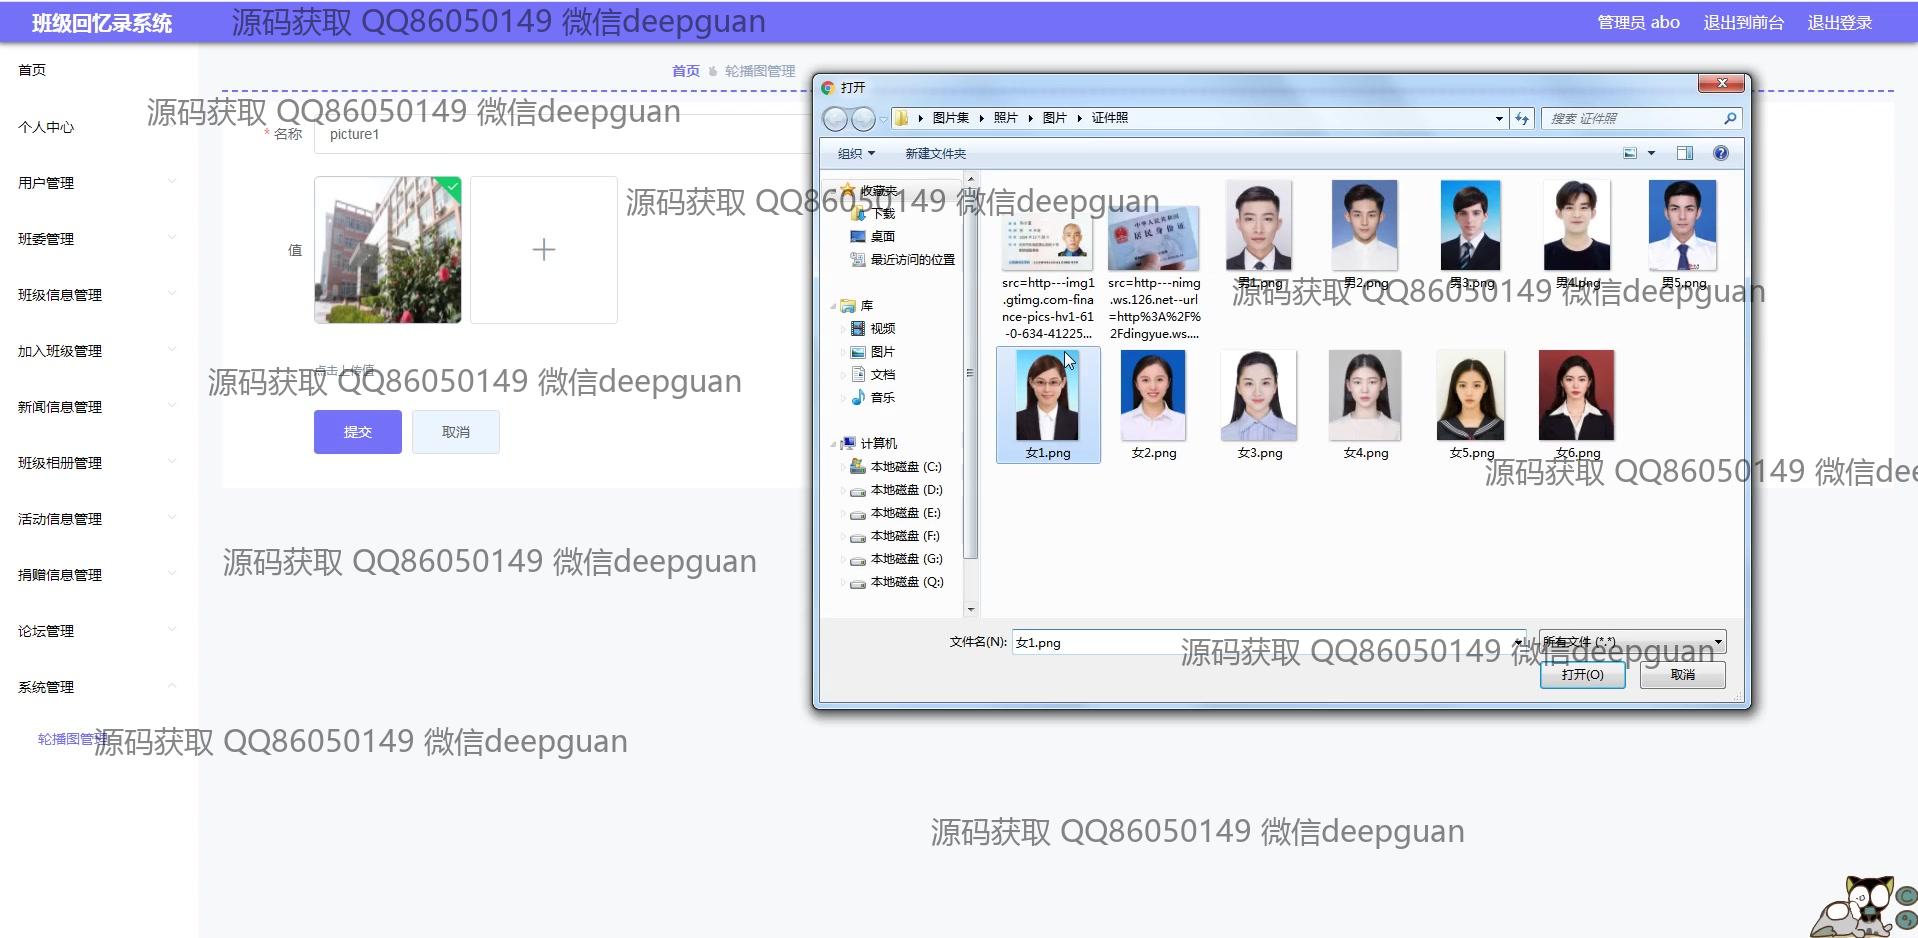Viewport: 1918px width, 938px height.
Task: Open the Organize dropdown menu
Action: pos(855,154)
